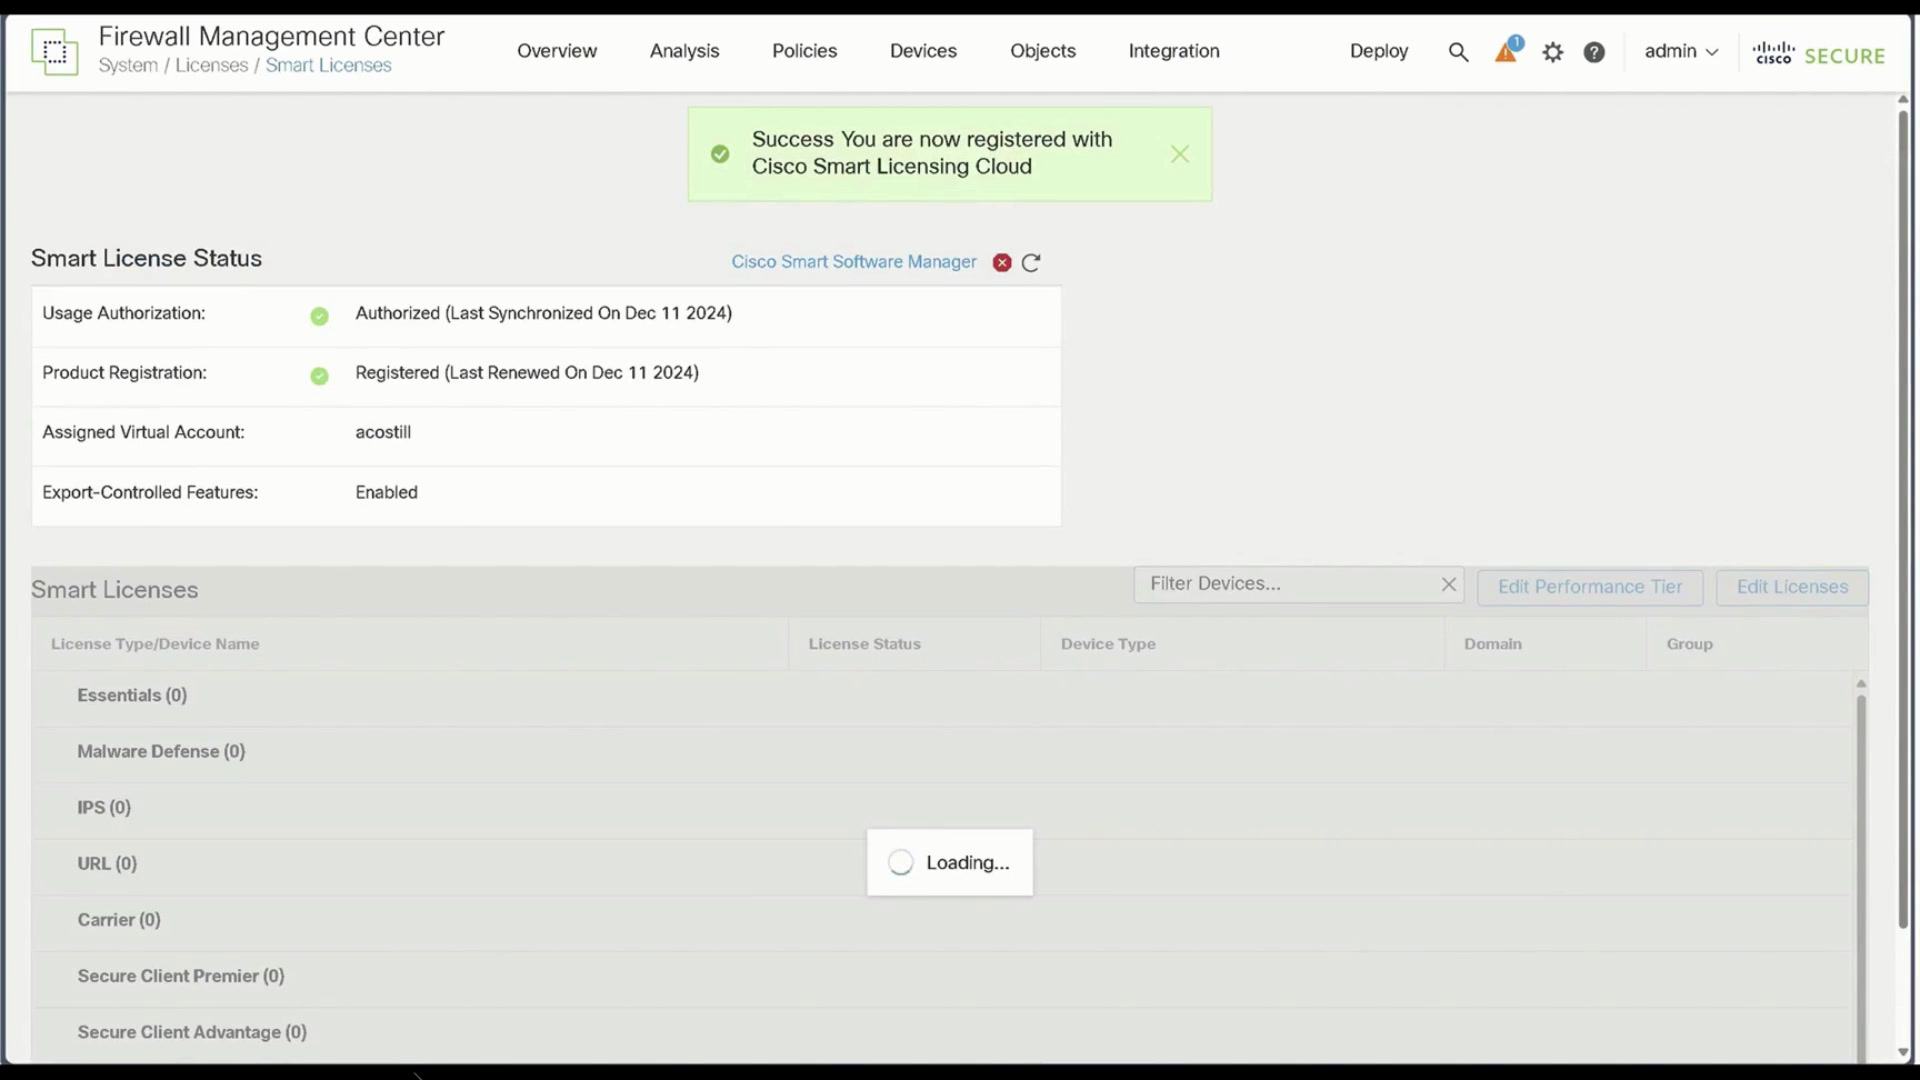This screenshot has height=1080, width=1920.
Task: Open the search magnifier icon
Action: click(1458, 52)
